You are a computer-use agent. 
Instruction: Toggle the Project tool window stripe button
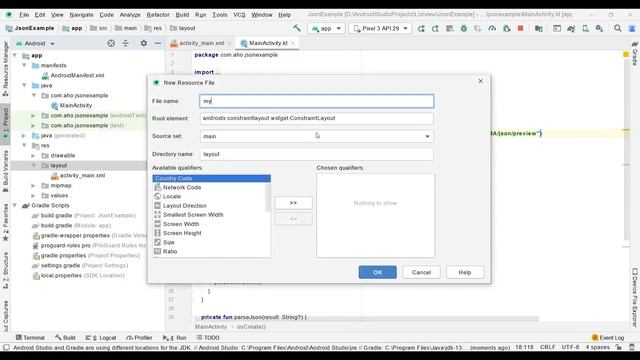point(5,124)
